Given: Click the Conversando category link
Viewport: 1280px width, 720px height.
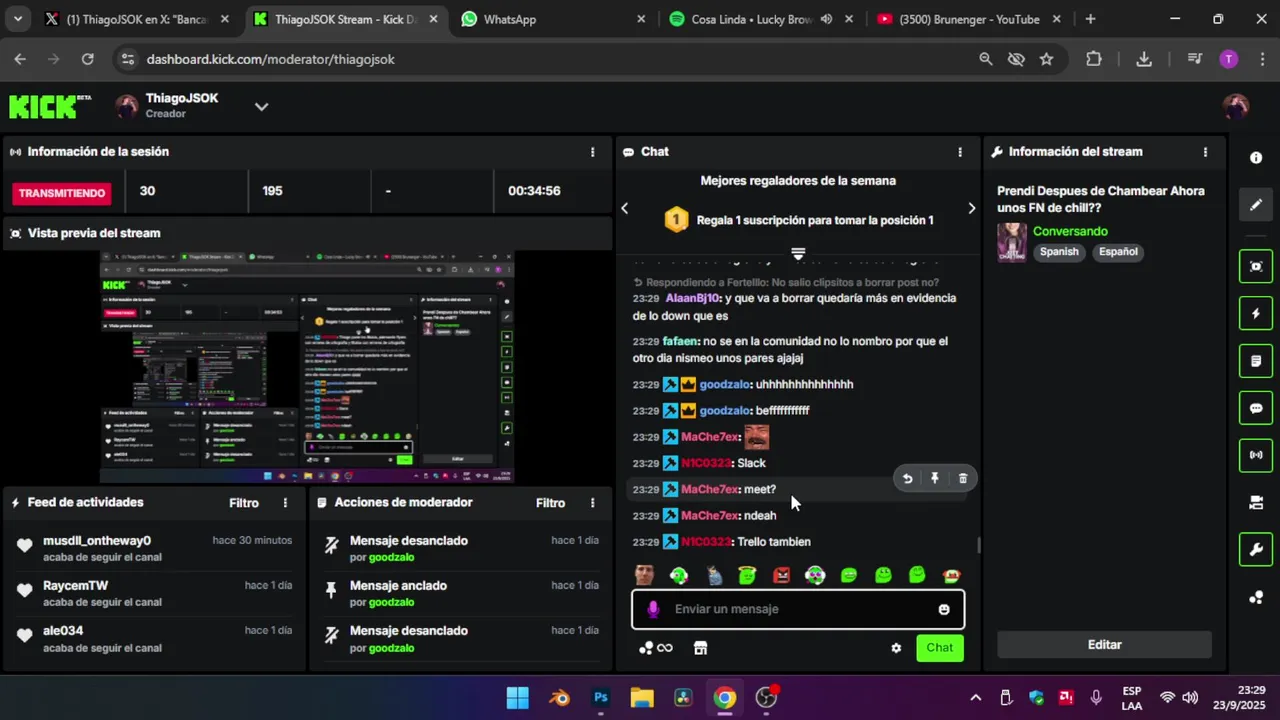Looking at the screenshot, I should (1070, 231).
